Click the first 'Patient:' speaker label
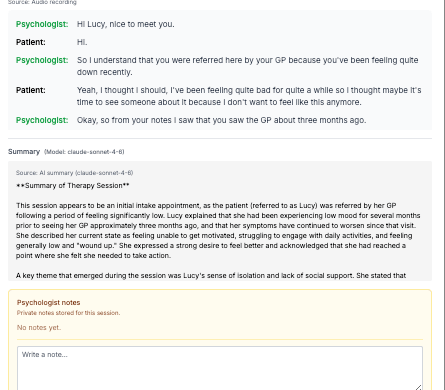The width and height of the screenshot is (445, 390). tap(31, 42)
